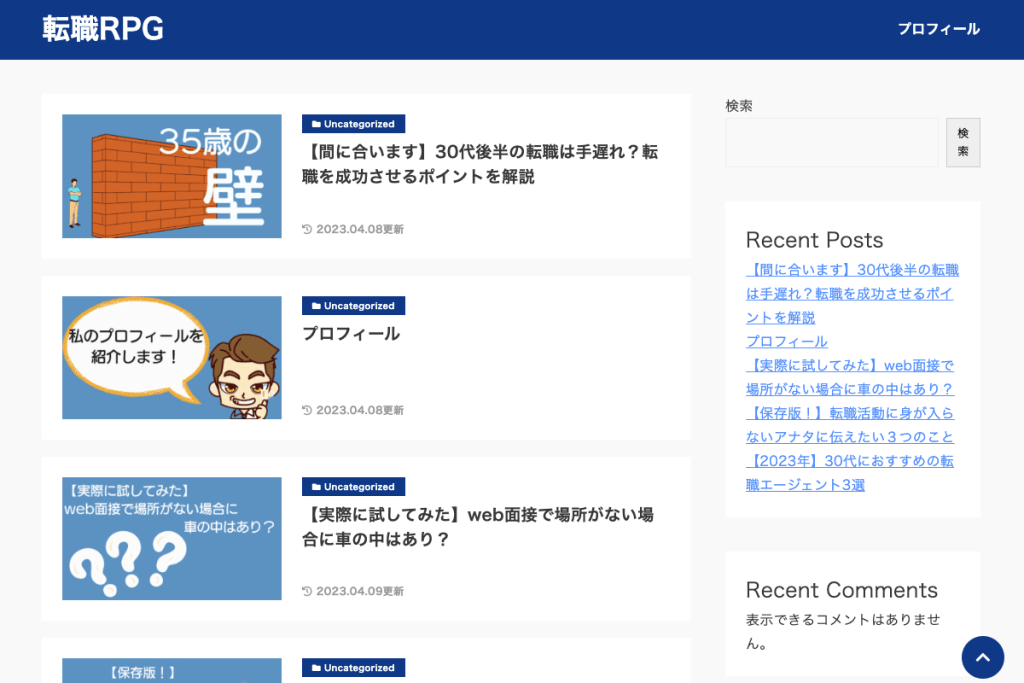The height and width of the screenshot is (683, 1024).
Task: Select プロフィール link in Recent Posts
Action: (787, 341)
